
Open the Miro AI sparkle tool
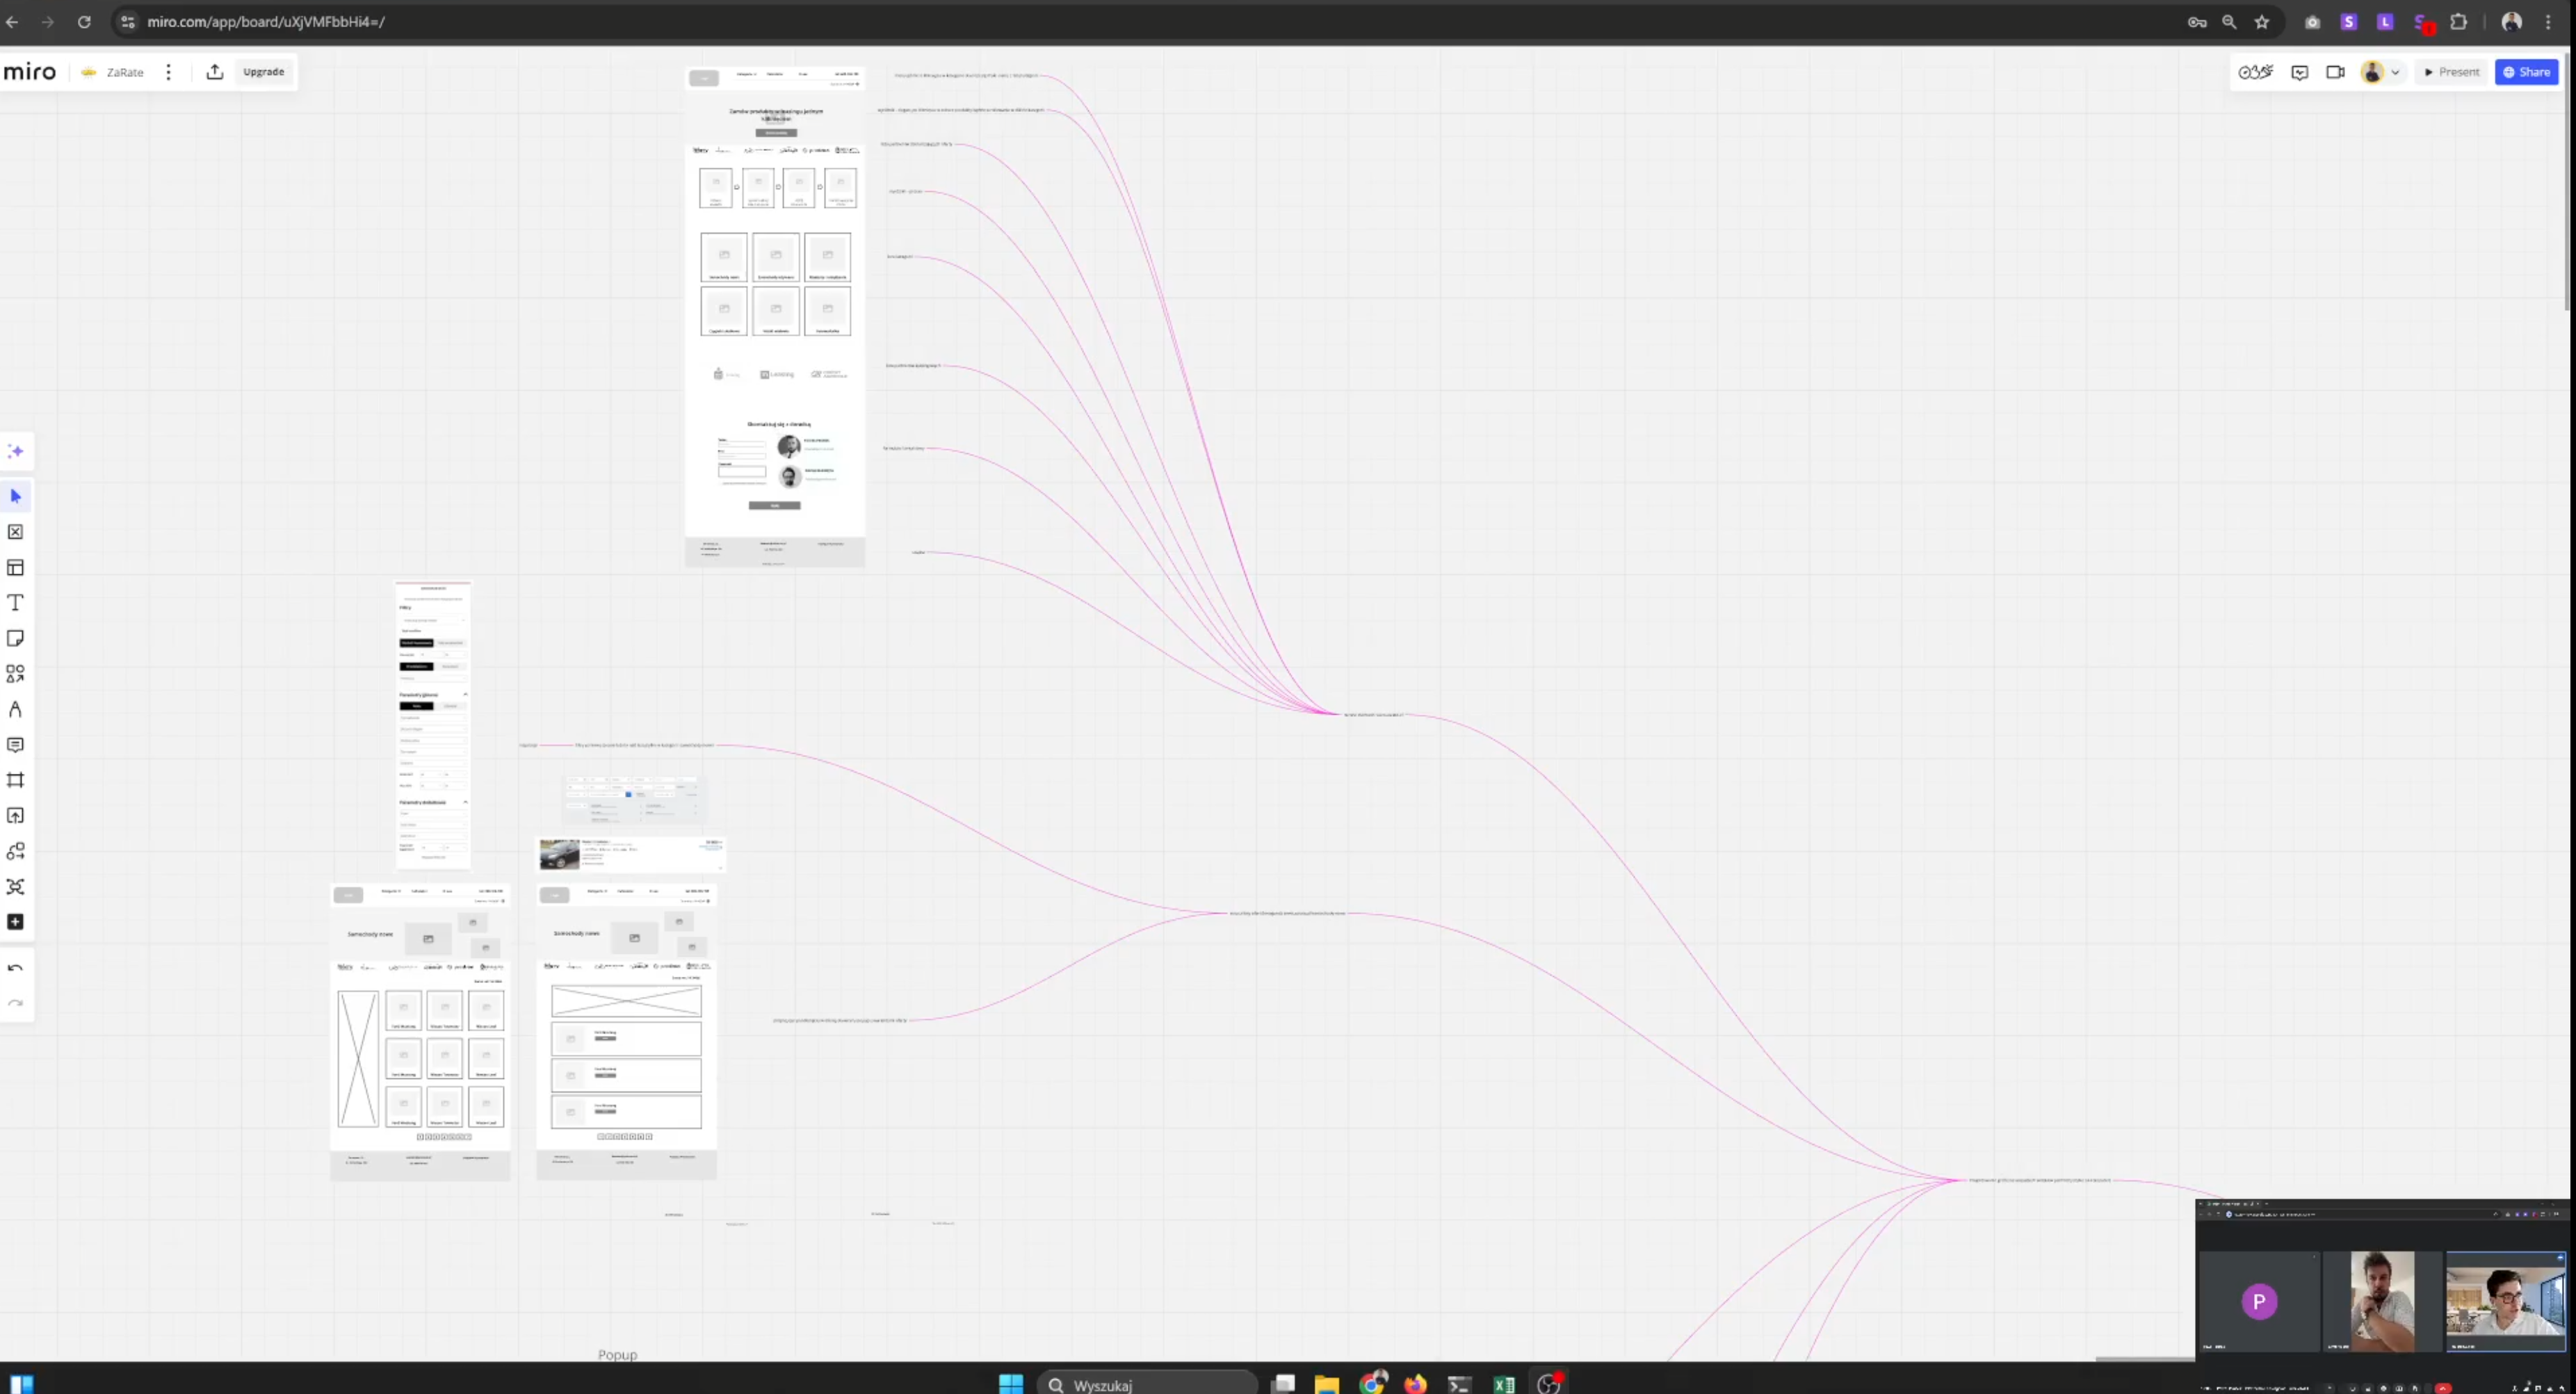pyautogui.click(x=15, y=452)
